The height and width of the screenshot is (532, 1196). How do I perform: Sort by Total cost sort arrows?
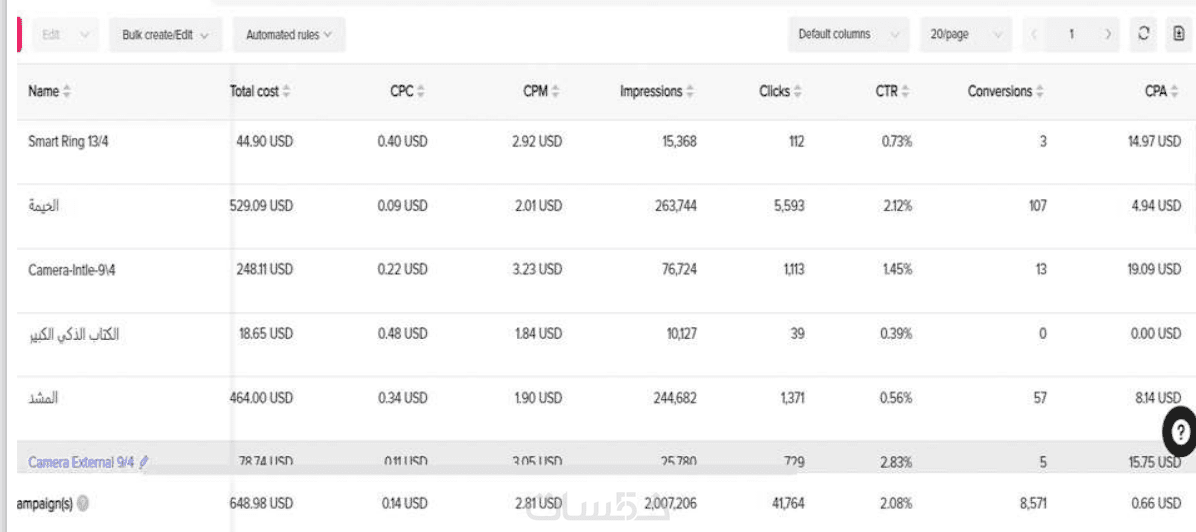[287, 92]
